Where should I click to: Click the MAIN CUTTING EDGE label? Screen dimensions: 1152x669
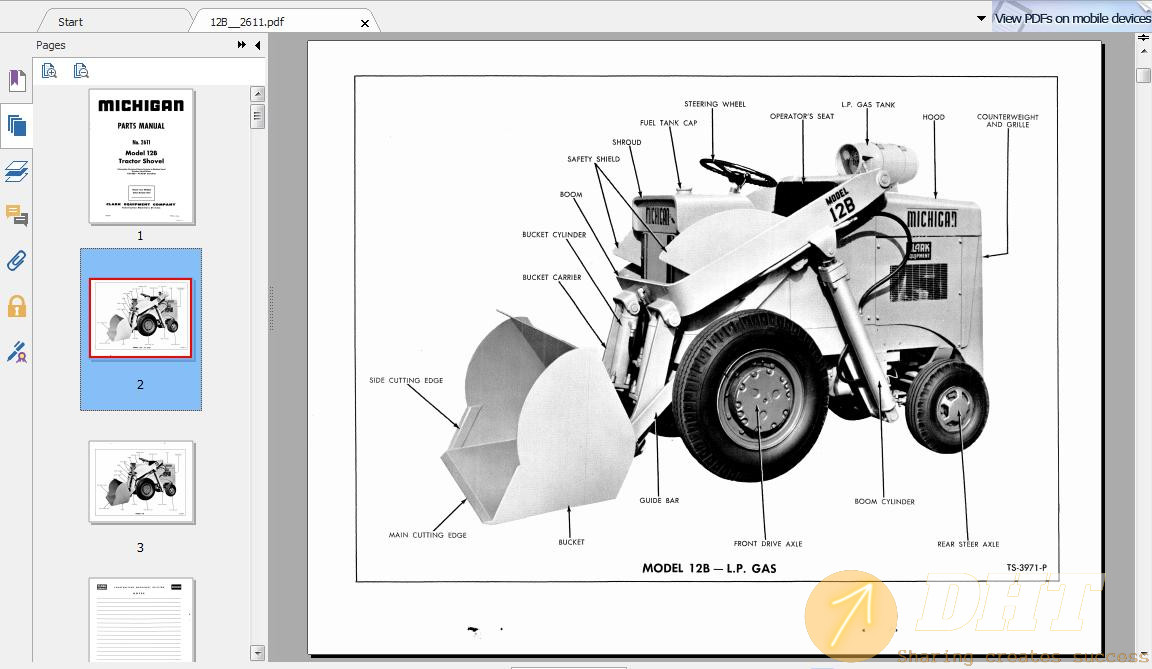428,535
